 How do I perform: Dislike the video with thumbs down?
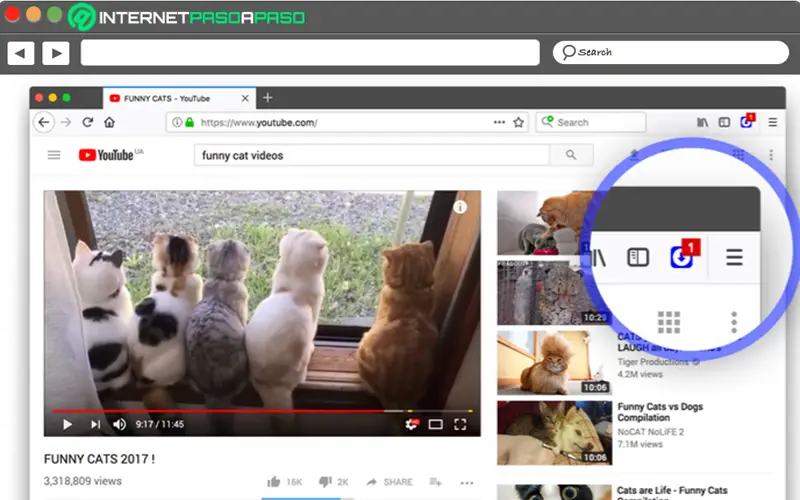(x=325, y=482)
